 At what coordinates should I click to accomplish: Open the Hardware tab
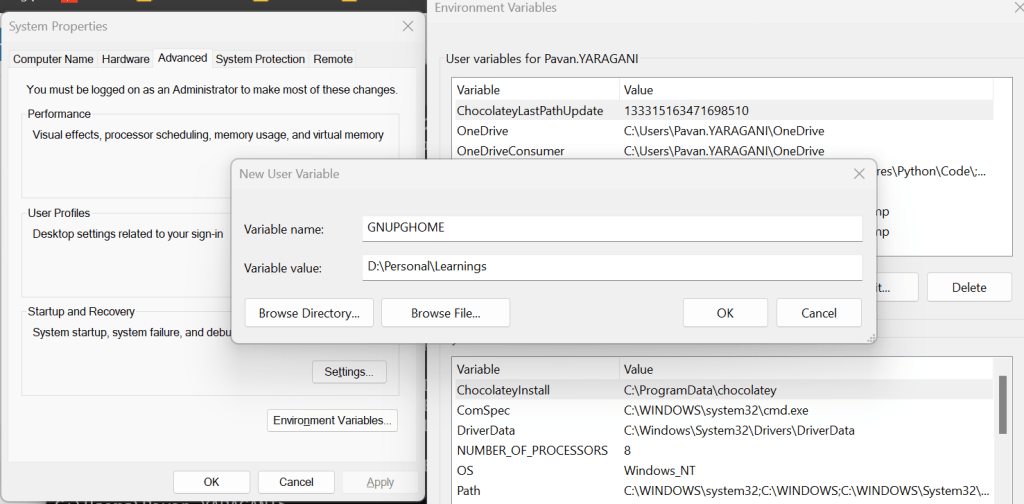126,59
